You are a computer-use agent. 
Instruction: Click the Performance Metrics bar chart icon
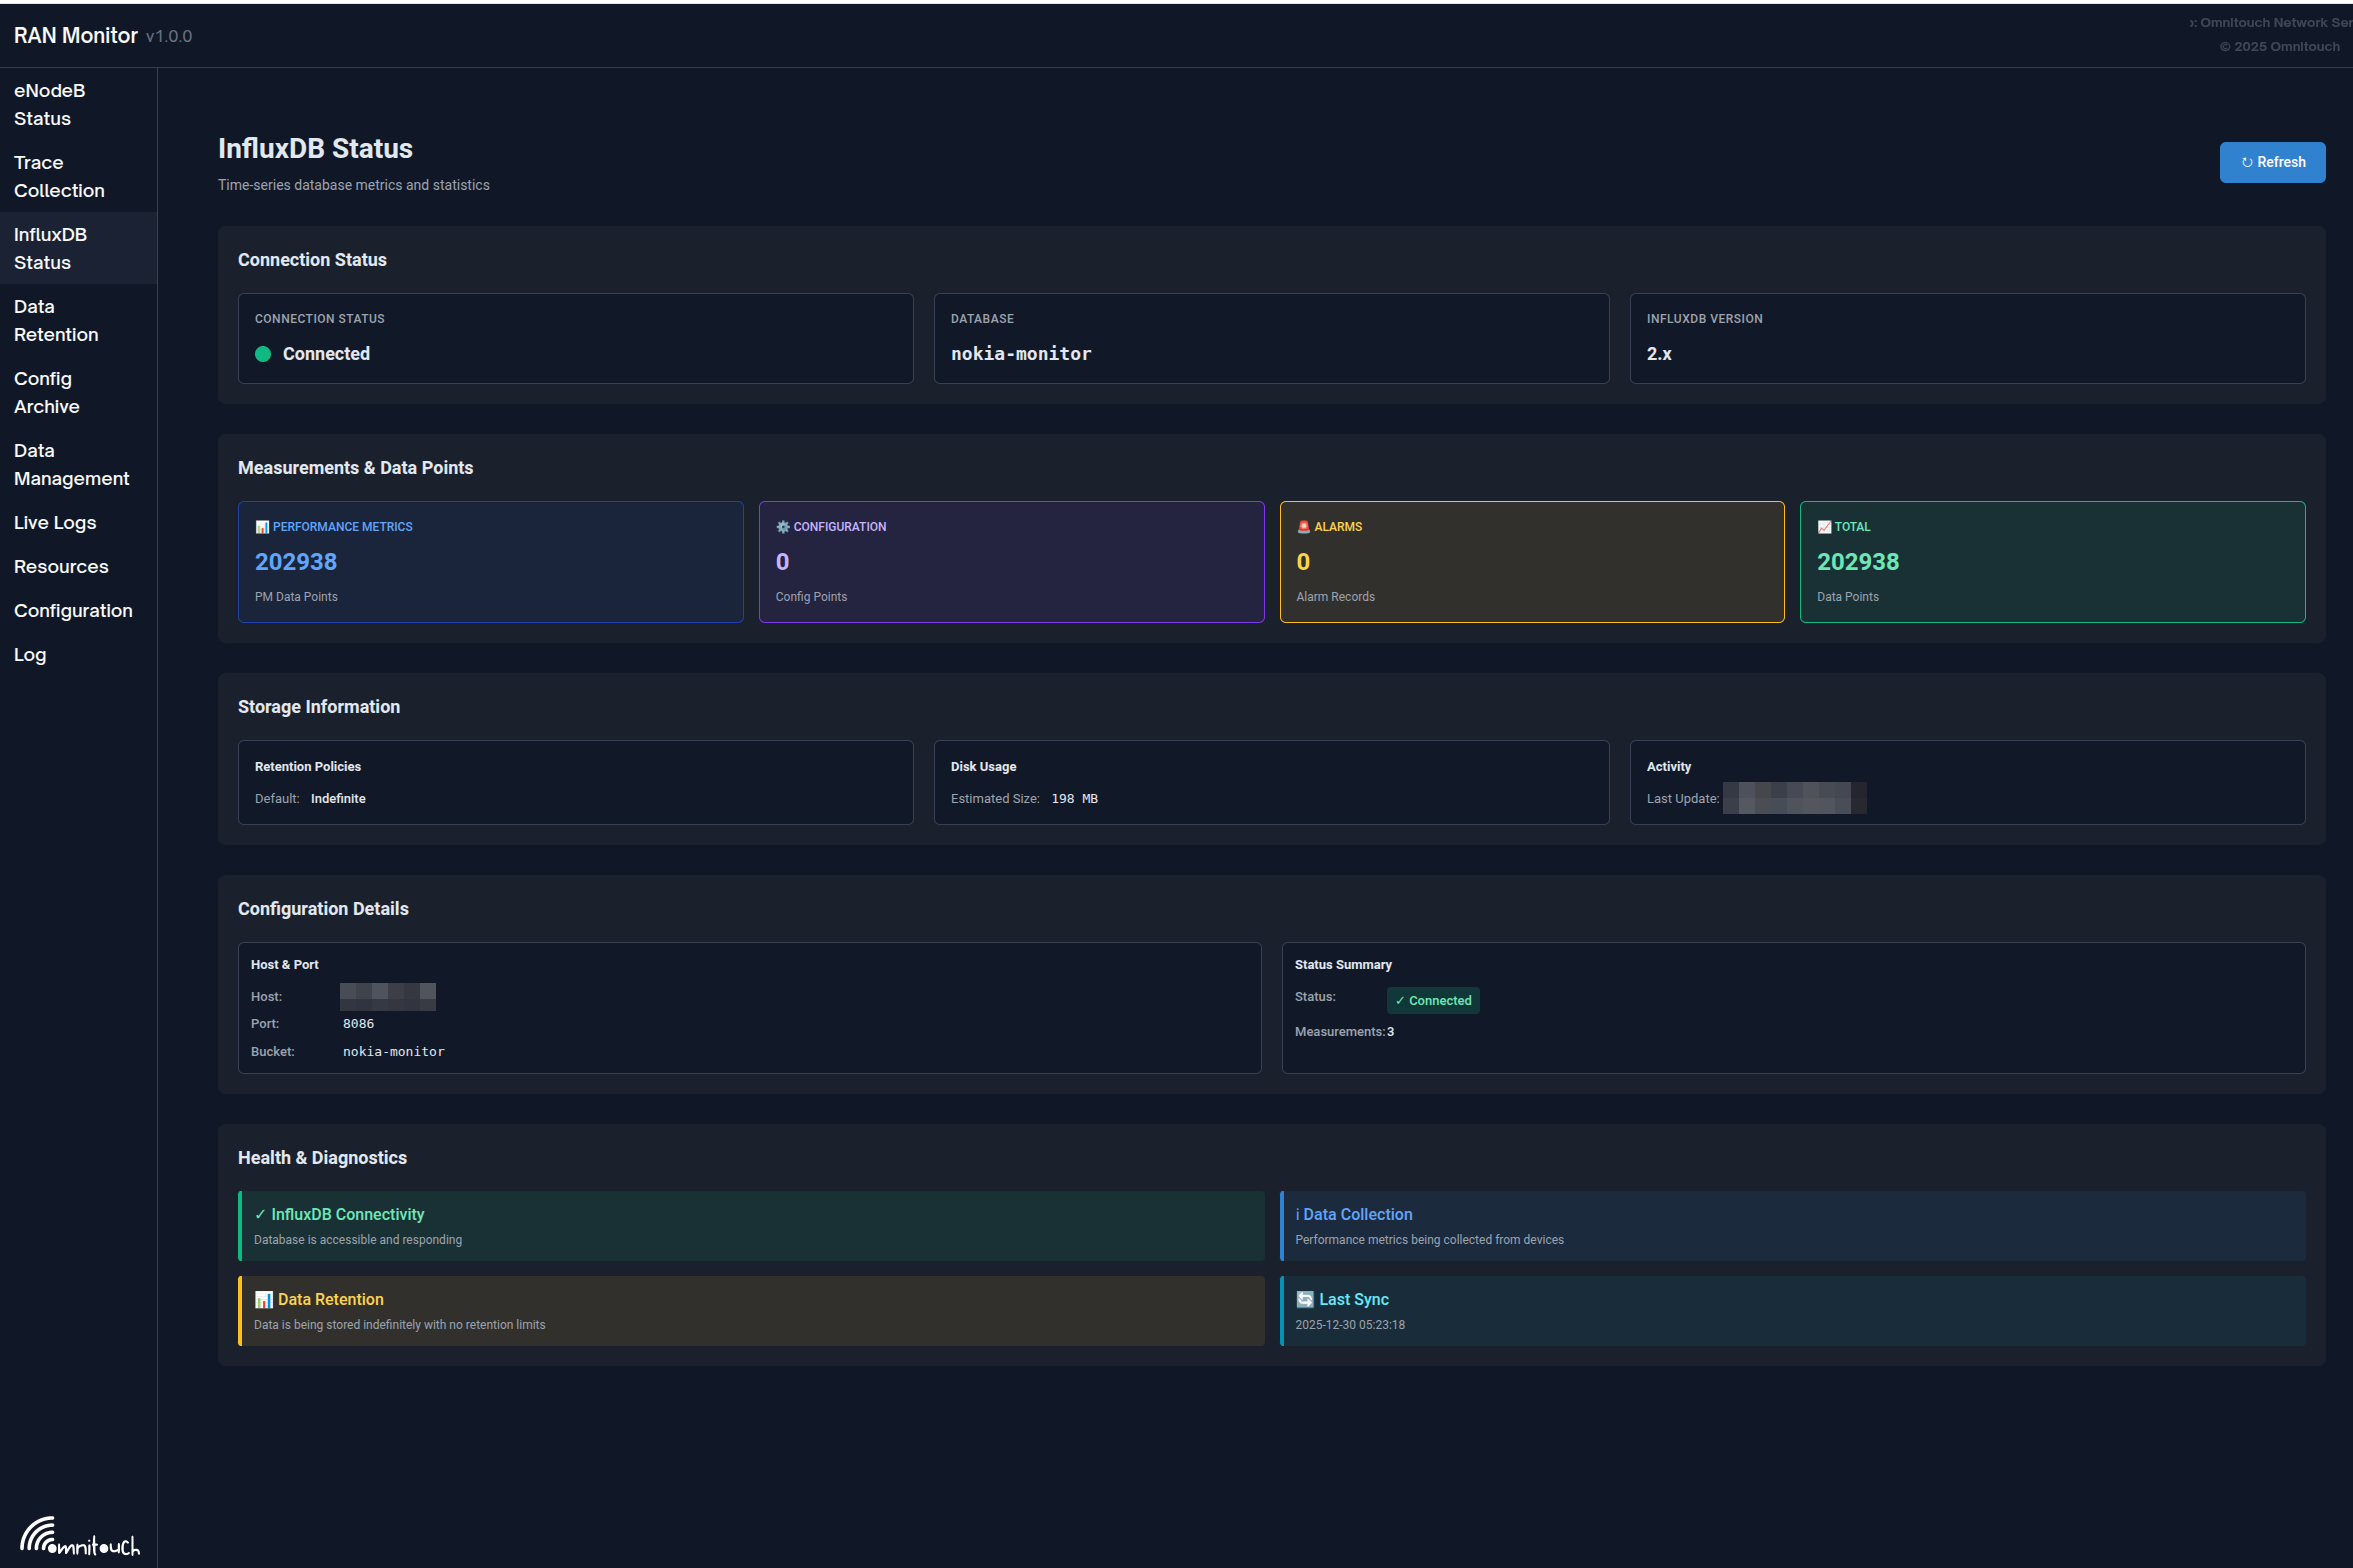pos(262,526)
